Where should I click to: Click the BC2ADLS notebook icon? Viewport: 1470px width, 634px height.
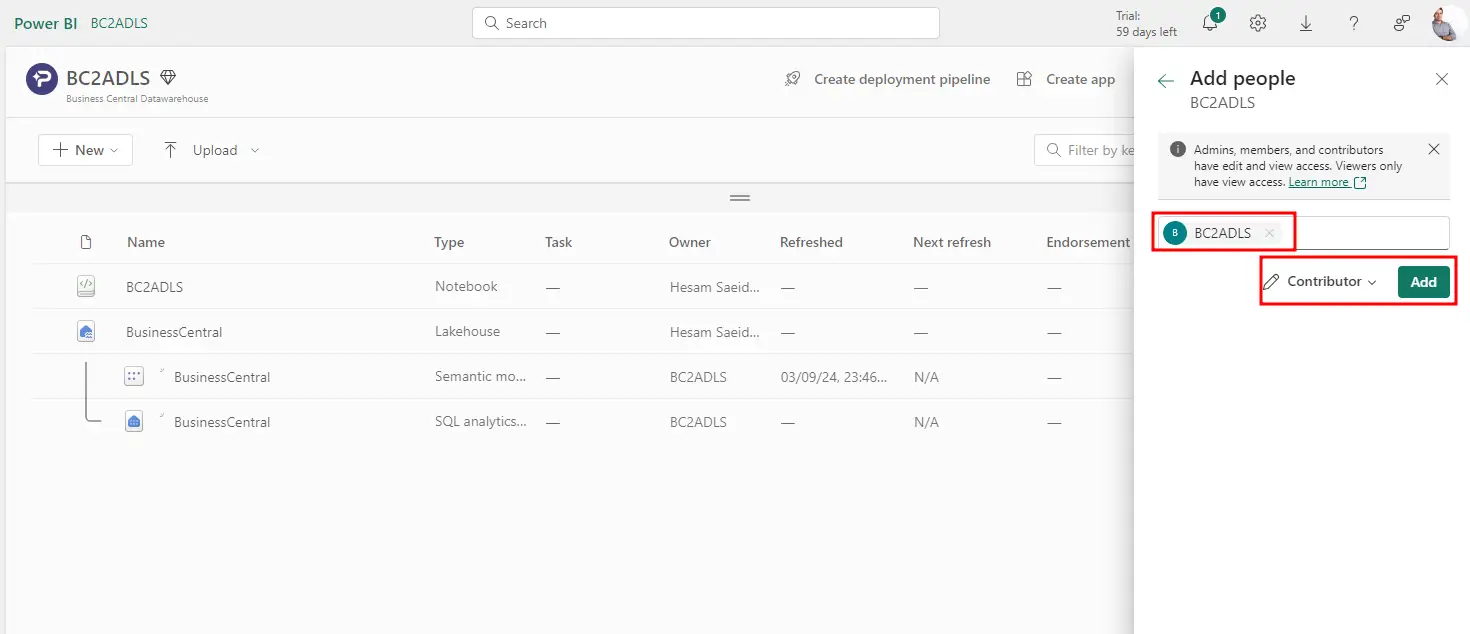click(86, 286)
